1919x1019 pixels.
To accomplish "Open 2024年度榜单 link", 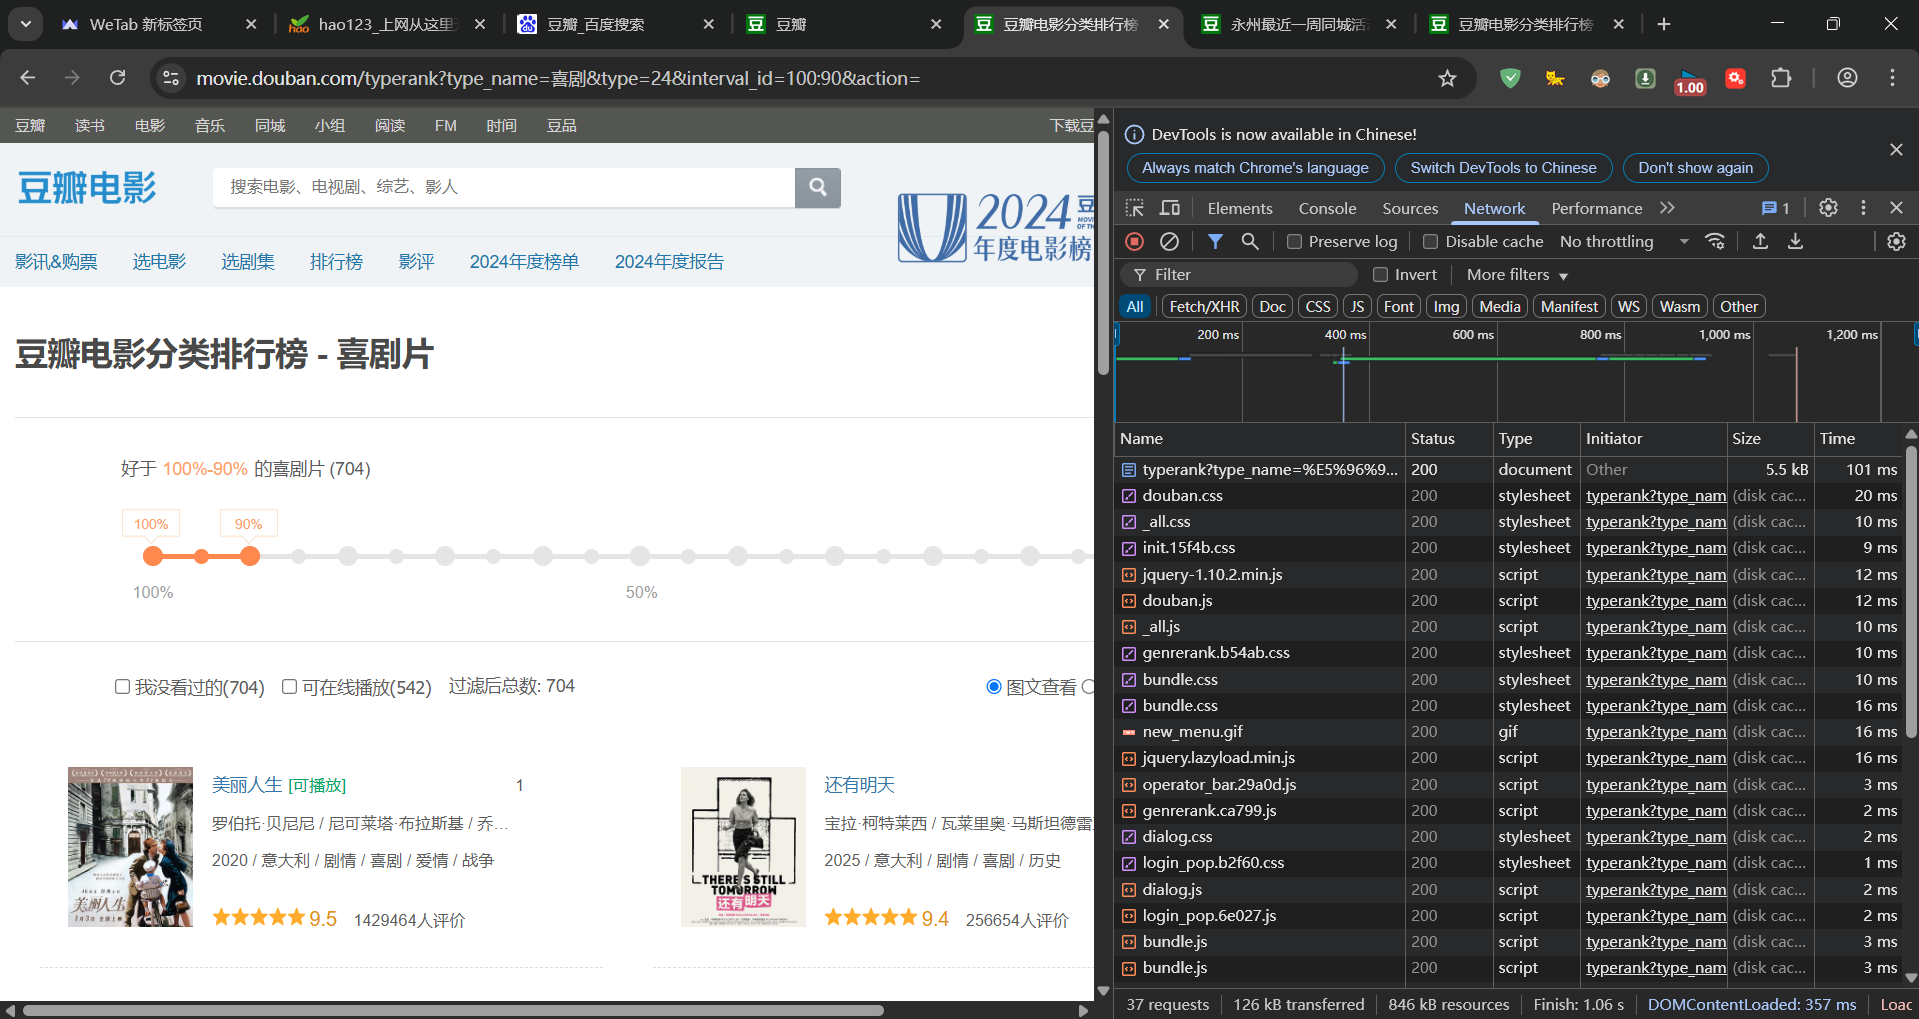I will click(x=524, y=262).
